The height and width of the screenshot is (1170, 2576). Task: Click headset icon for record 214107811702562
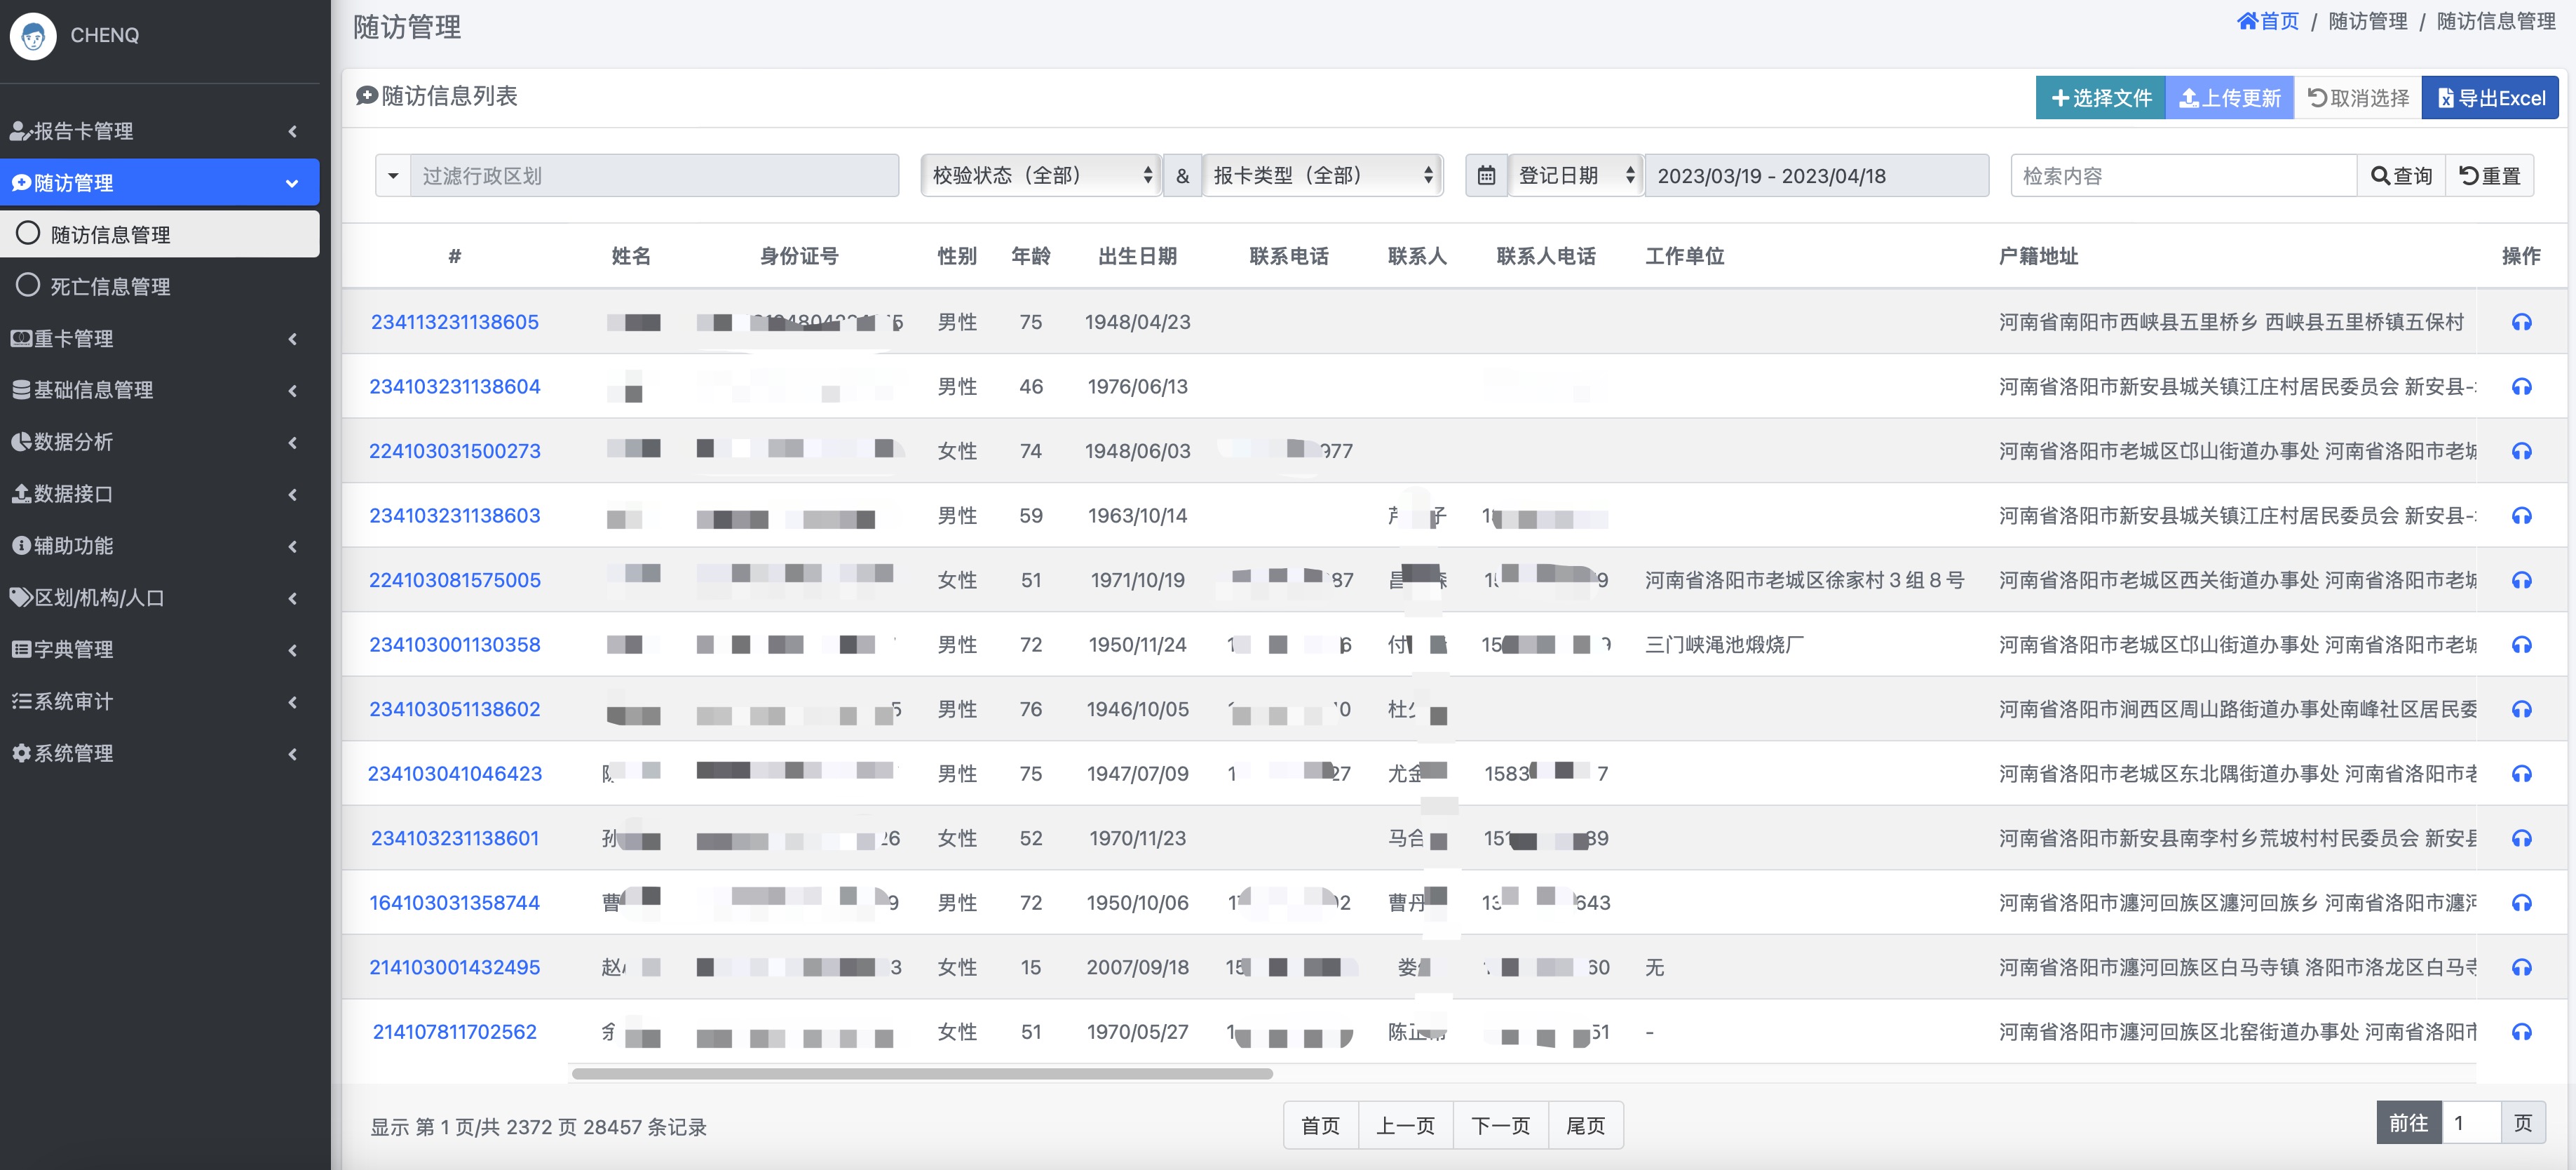click(x=2521, y=1032)
